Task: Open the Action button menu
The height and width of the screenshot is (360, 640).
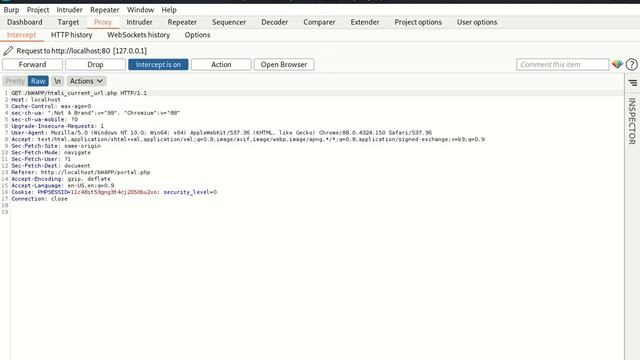Action: click(221, 64)
